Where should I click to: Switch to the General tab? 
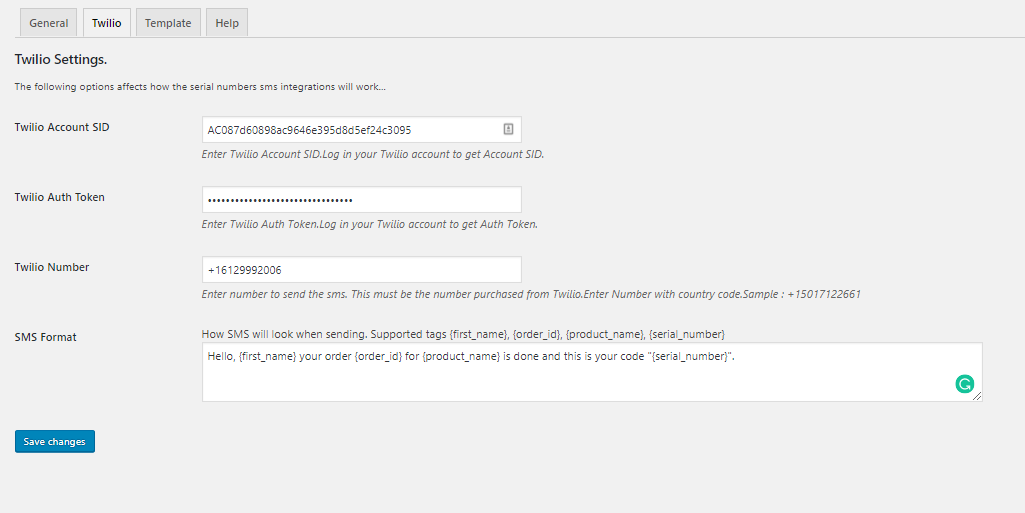click(48, 23)
